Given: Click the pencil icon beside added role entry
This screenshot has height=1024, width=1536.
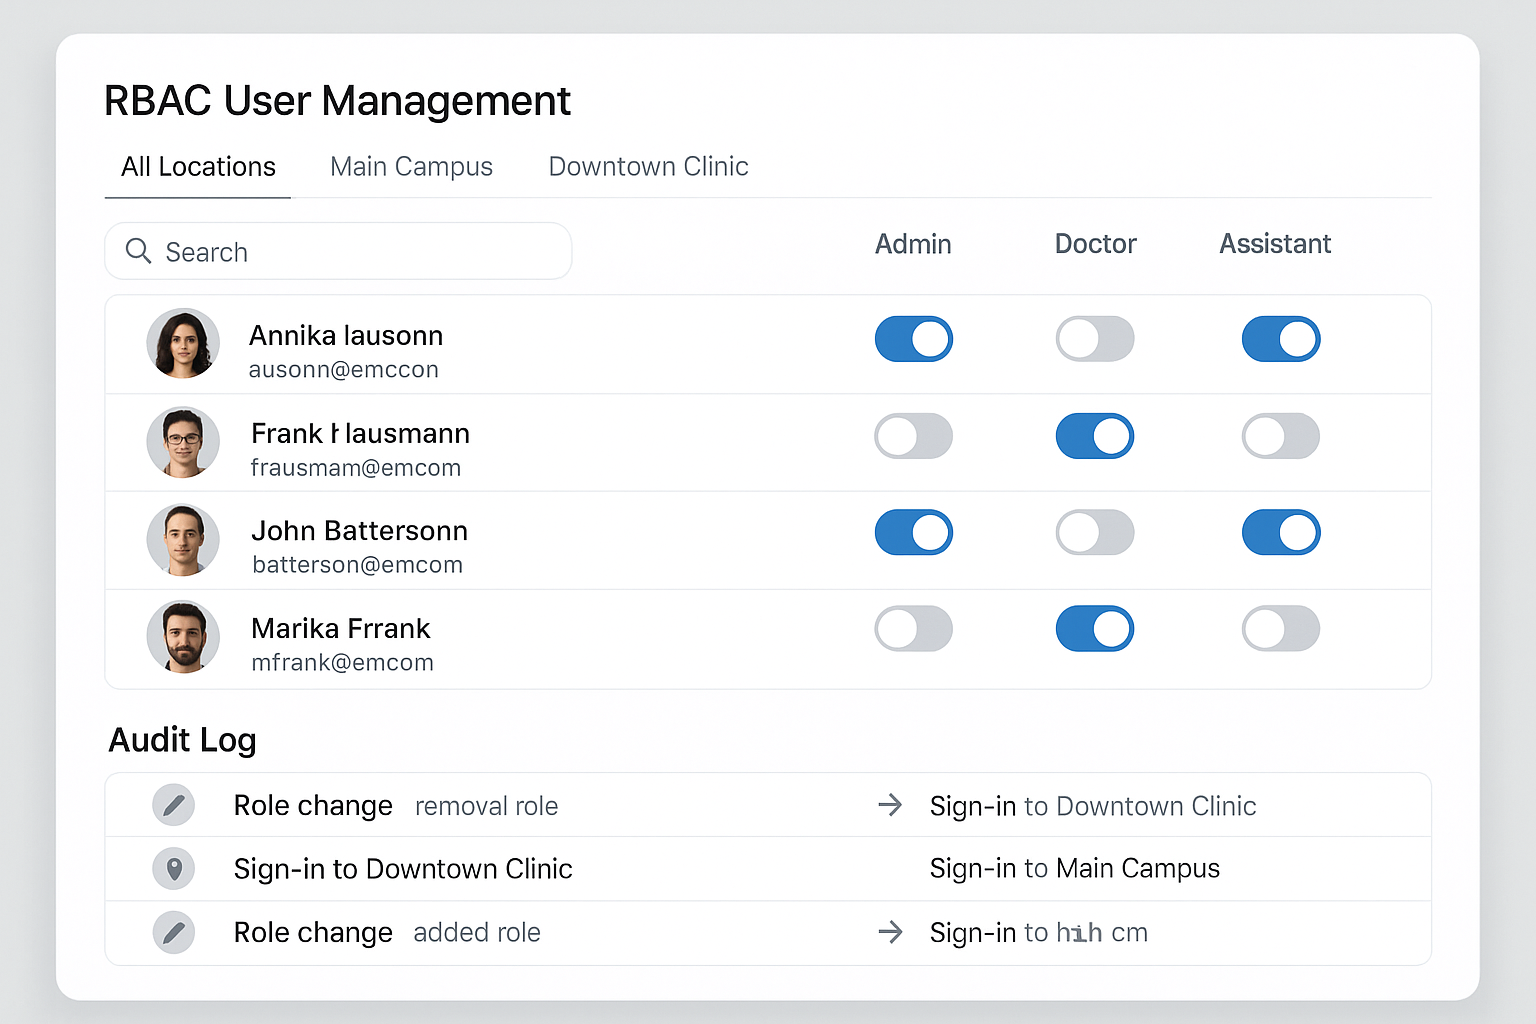Looking at the screenshot, I should (173, 932).
